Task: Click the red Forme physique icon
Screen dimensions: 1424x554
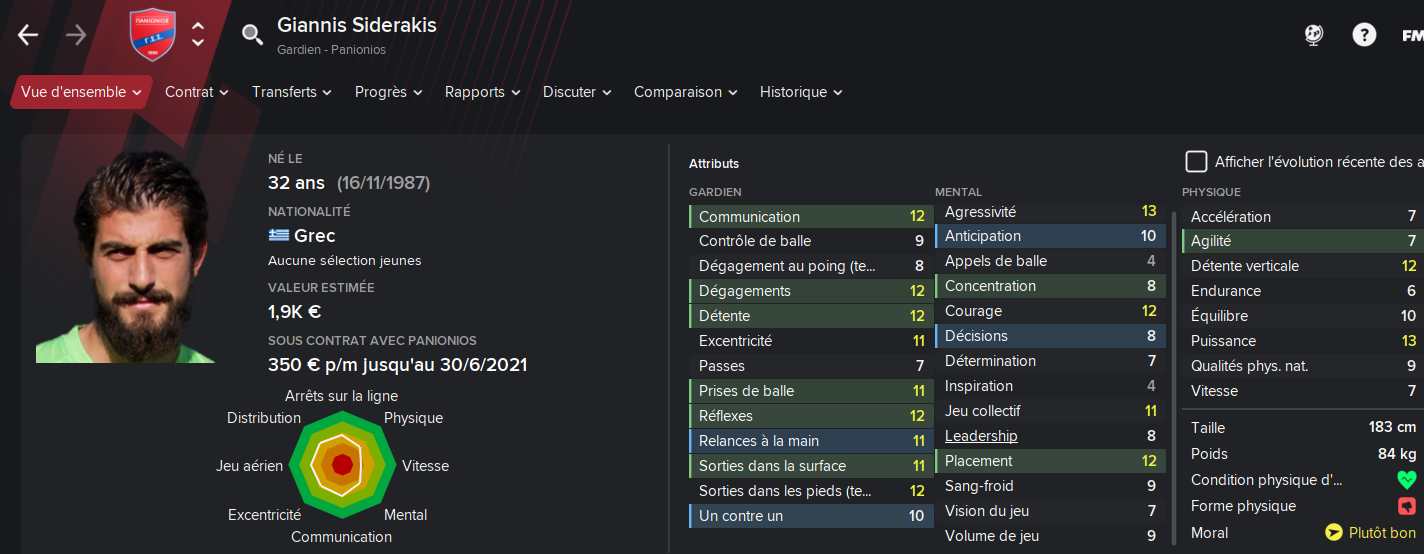Action: 1407,506
